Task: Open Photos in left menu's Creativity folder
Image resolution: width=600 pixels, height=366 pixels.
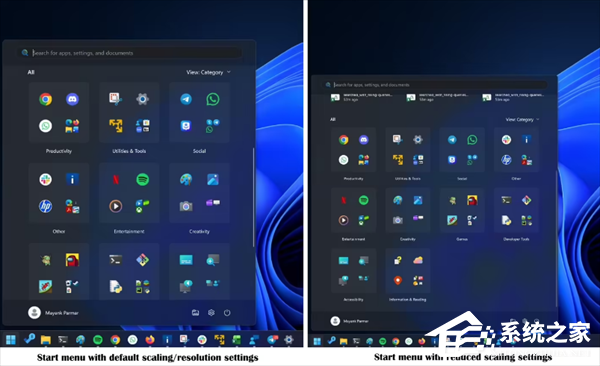Action: pyautogui.click(x=213, y=179)
